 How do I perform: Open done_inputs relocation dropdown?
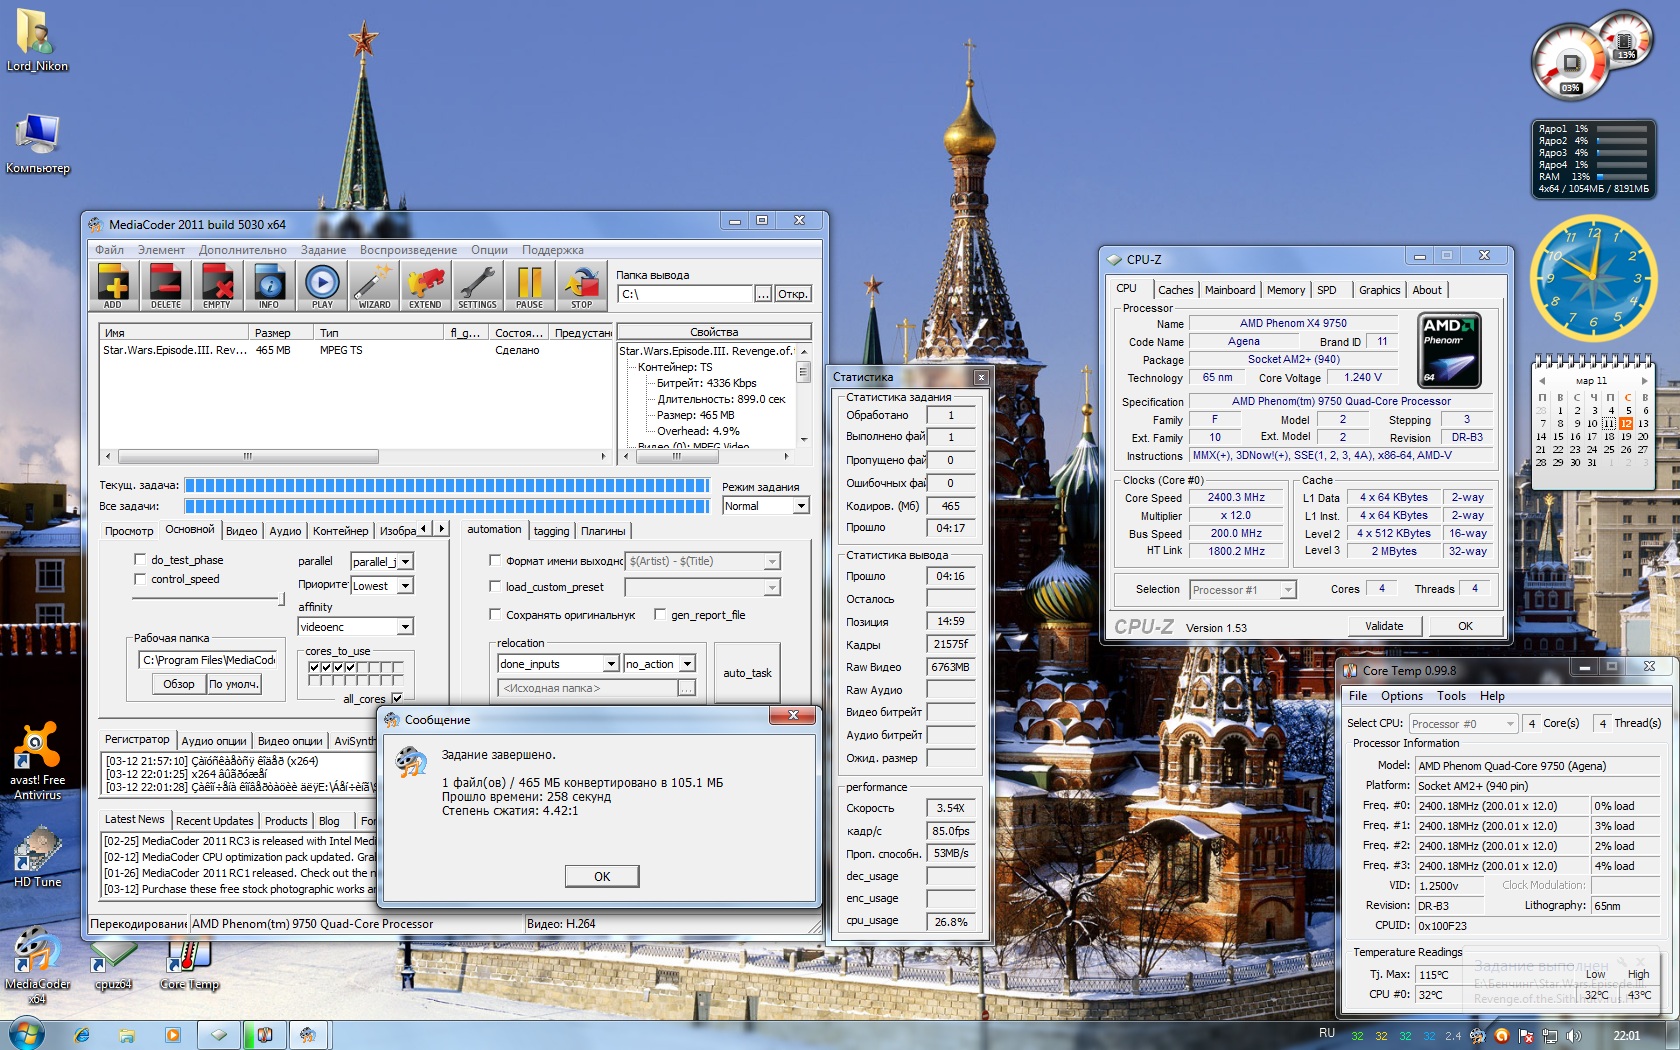click(611, 664)
